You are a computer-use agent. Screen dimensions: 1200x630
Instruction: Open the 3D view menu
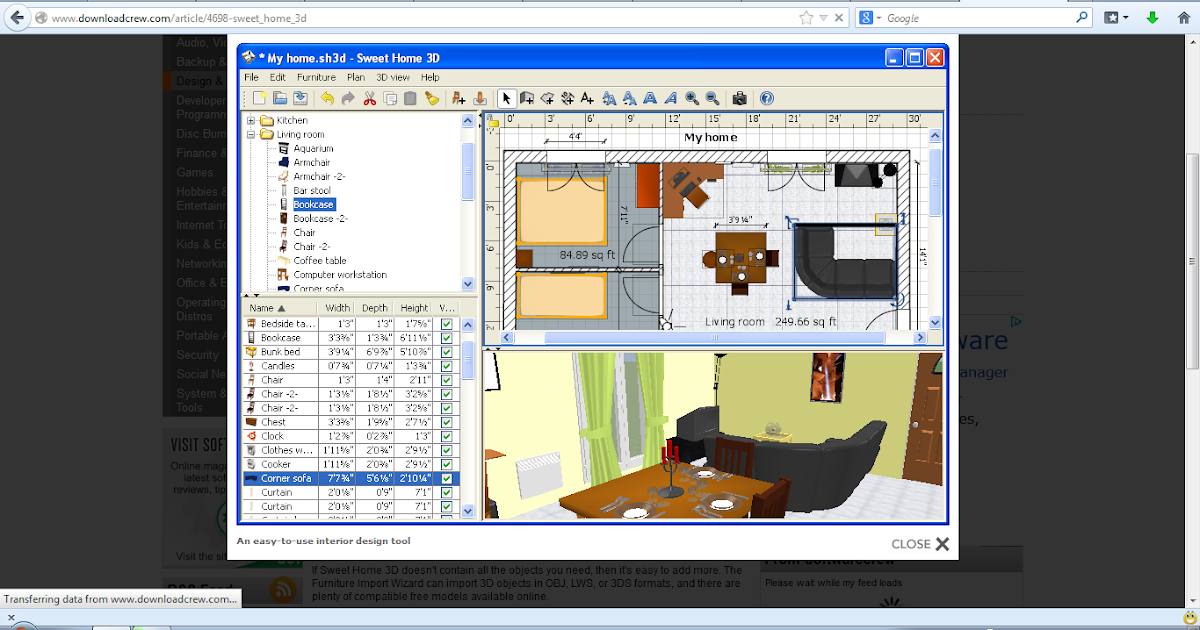tap(393, 77)
